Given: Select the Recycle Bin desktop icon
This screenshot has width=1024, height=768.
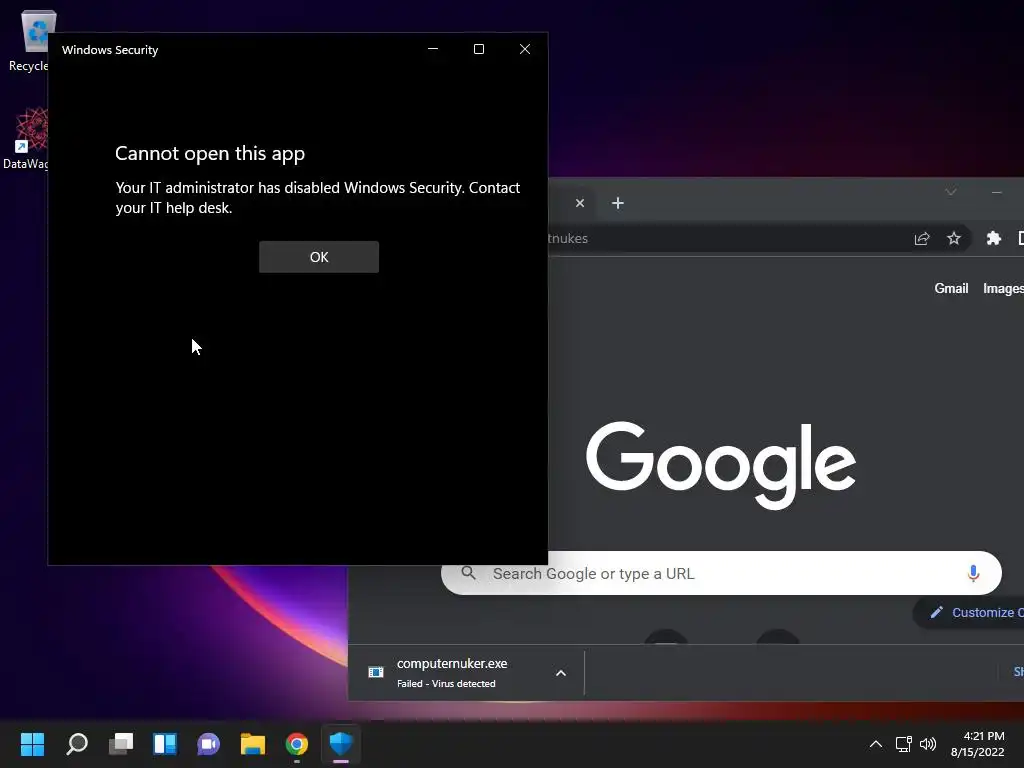Looking at the screenshot, I should 29,40.
